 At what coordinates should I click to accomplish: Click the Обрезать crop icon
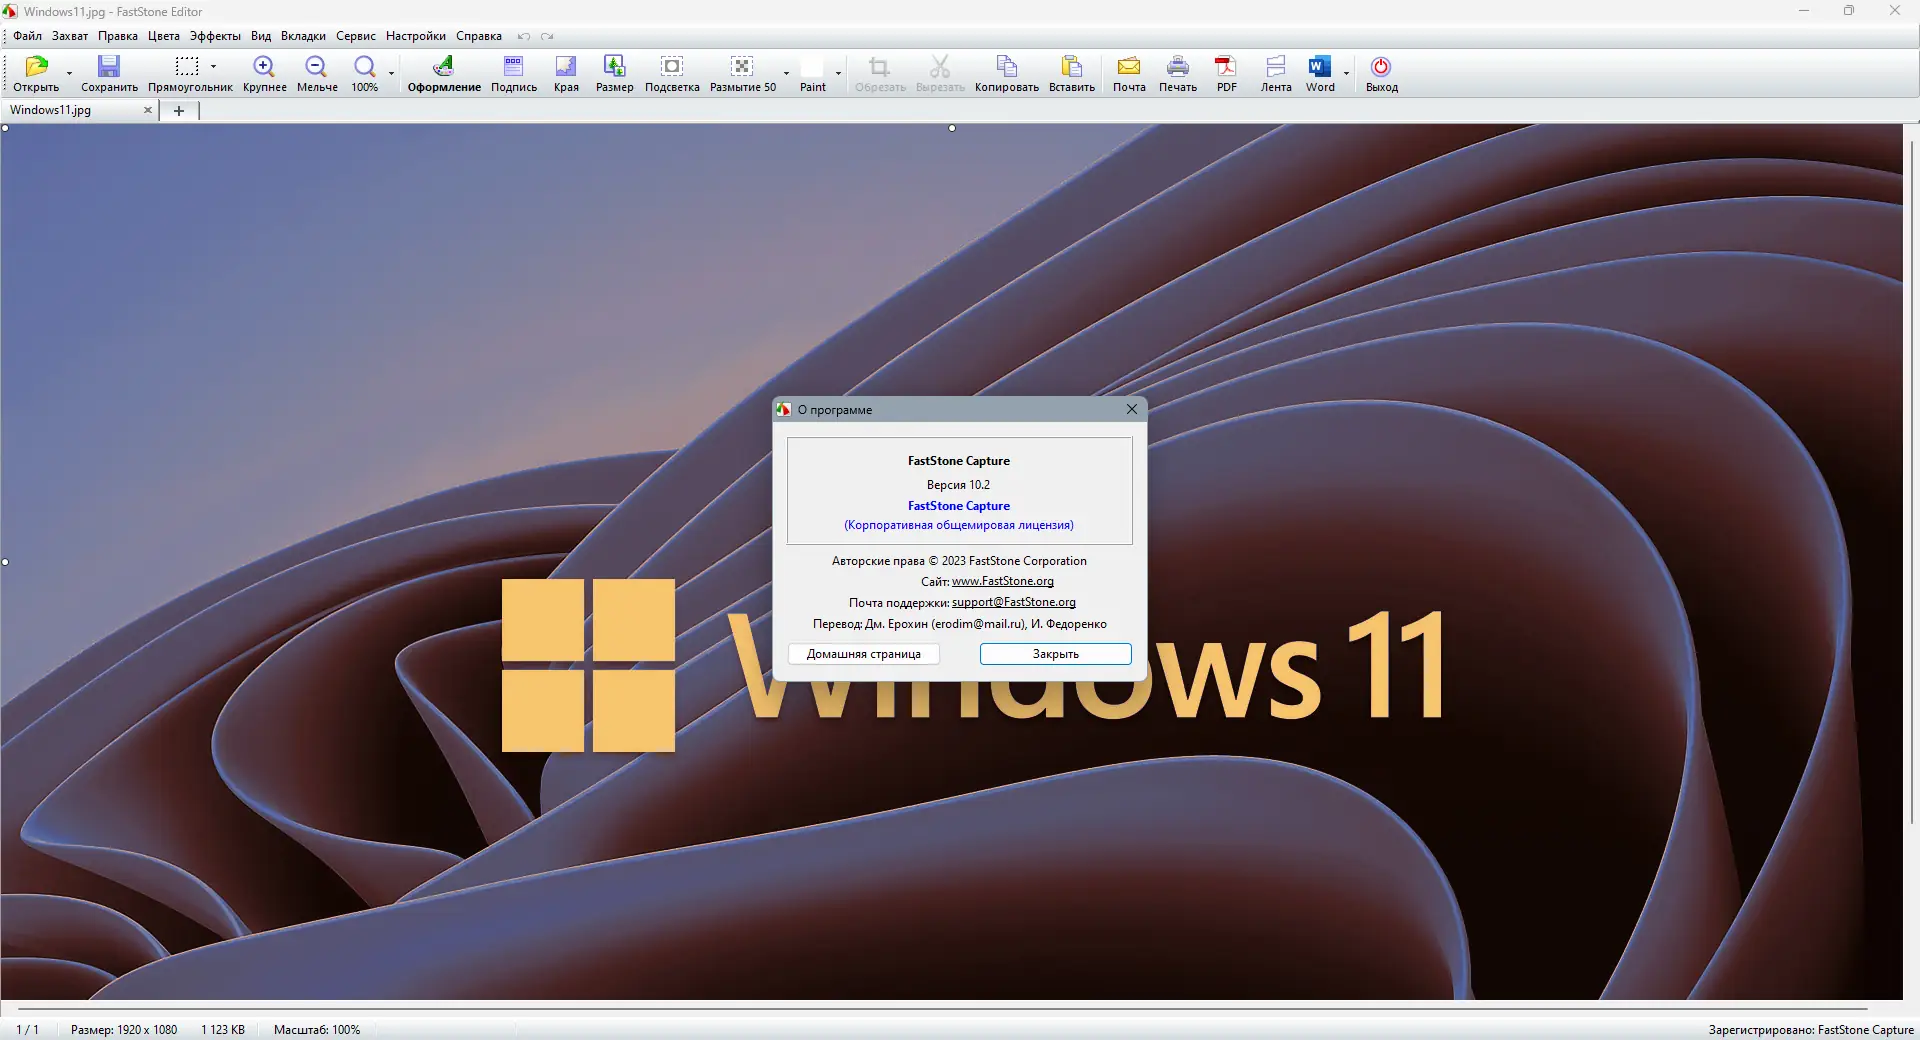(x=879, y=67)
